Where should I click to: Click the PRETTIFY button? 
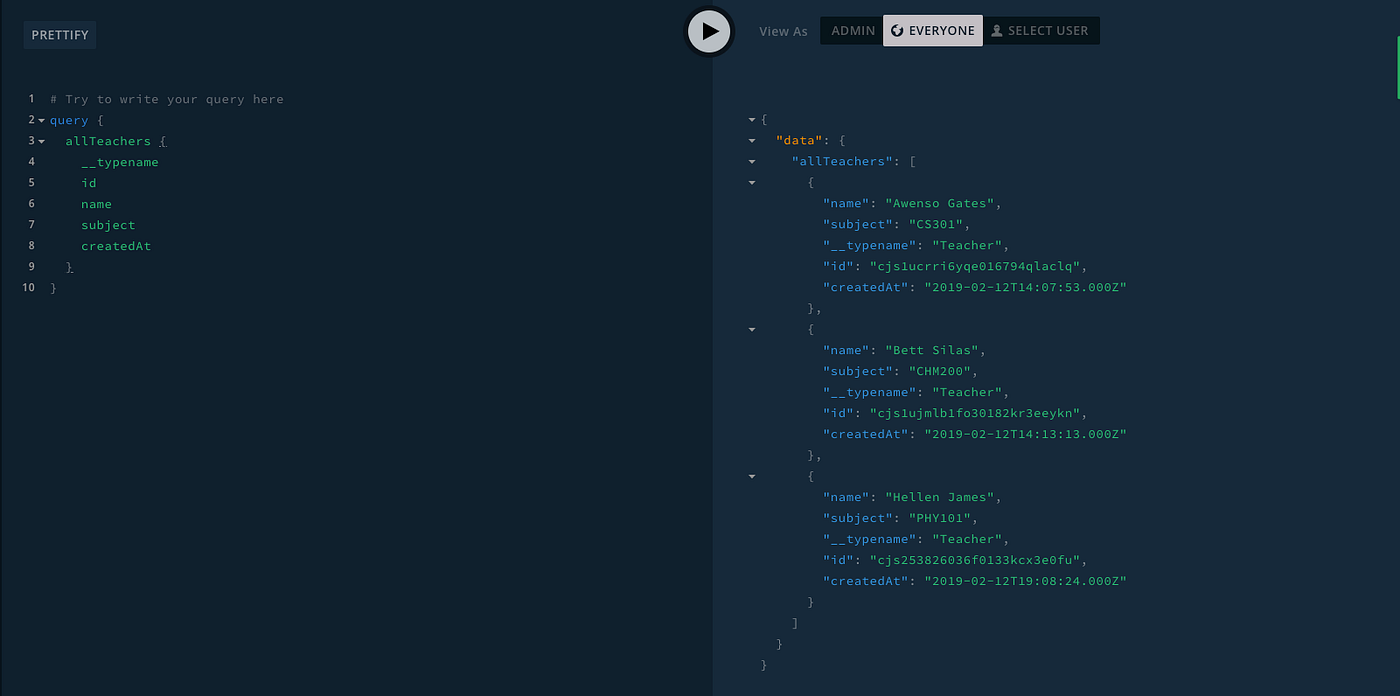click(x=59, y=35)
